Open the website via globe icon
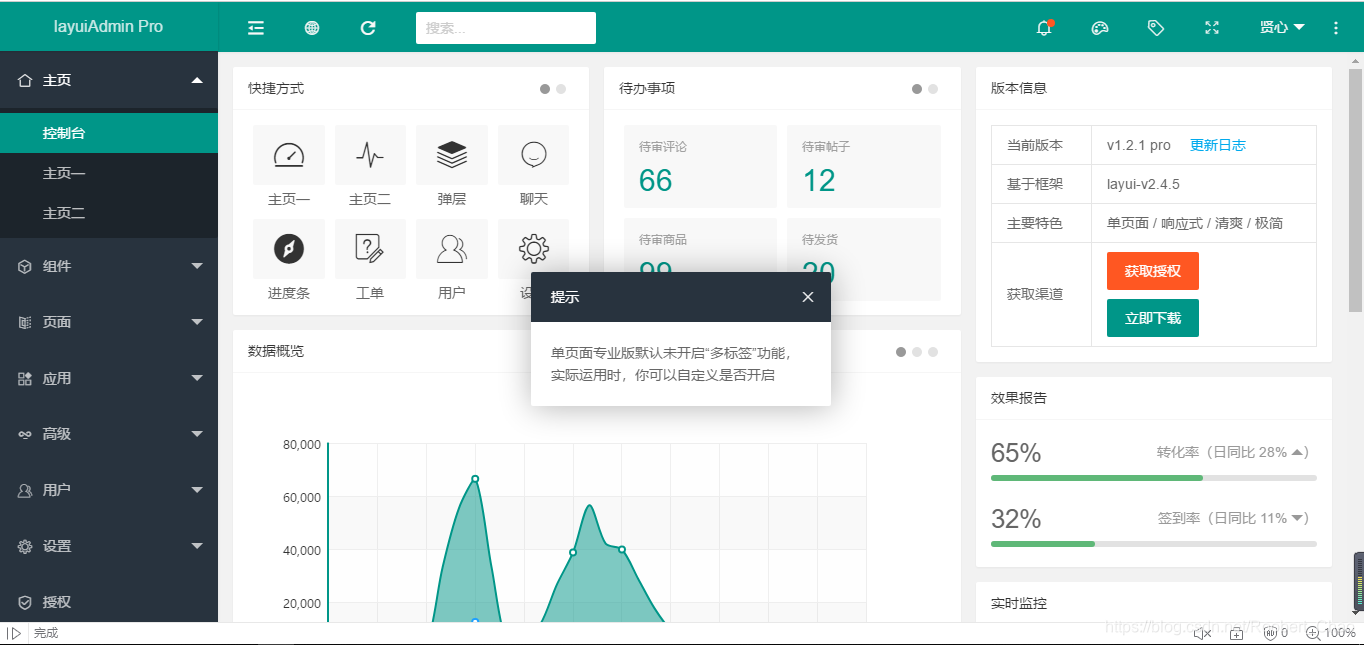The height and width of the screenshot is (645, 1364). (x=312, y=28)
